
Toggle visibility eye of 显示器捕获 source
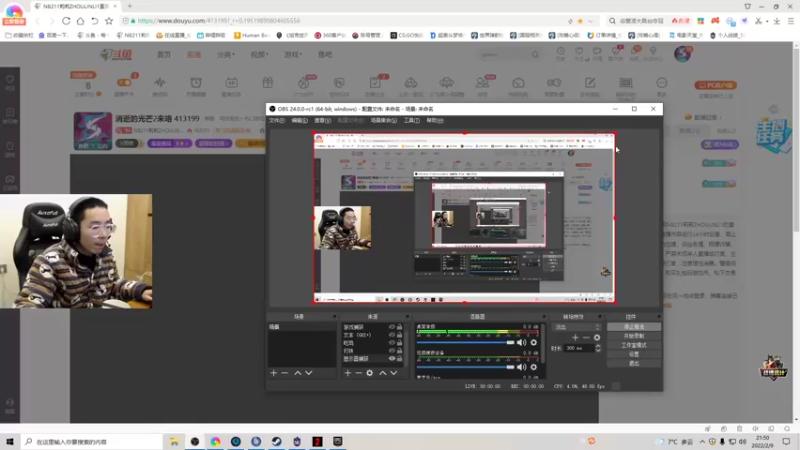(x=392, y=359)
